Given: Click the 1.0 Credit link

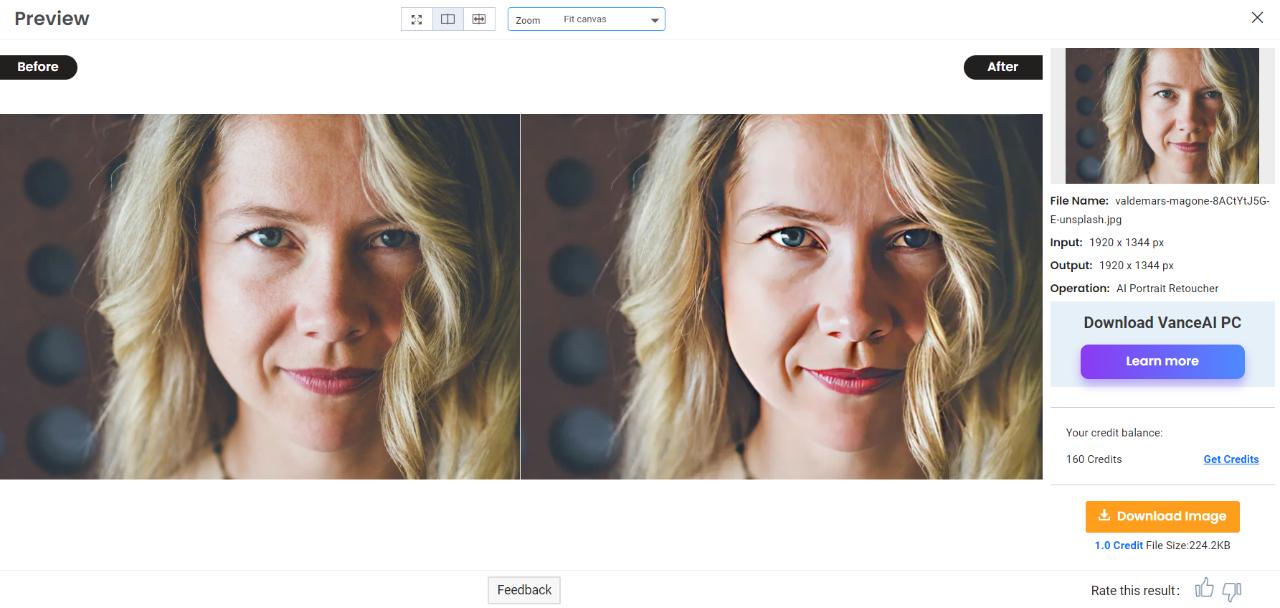Looking at the screenshot, I should point(1118,545).
